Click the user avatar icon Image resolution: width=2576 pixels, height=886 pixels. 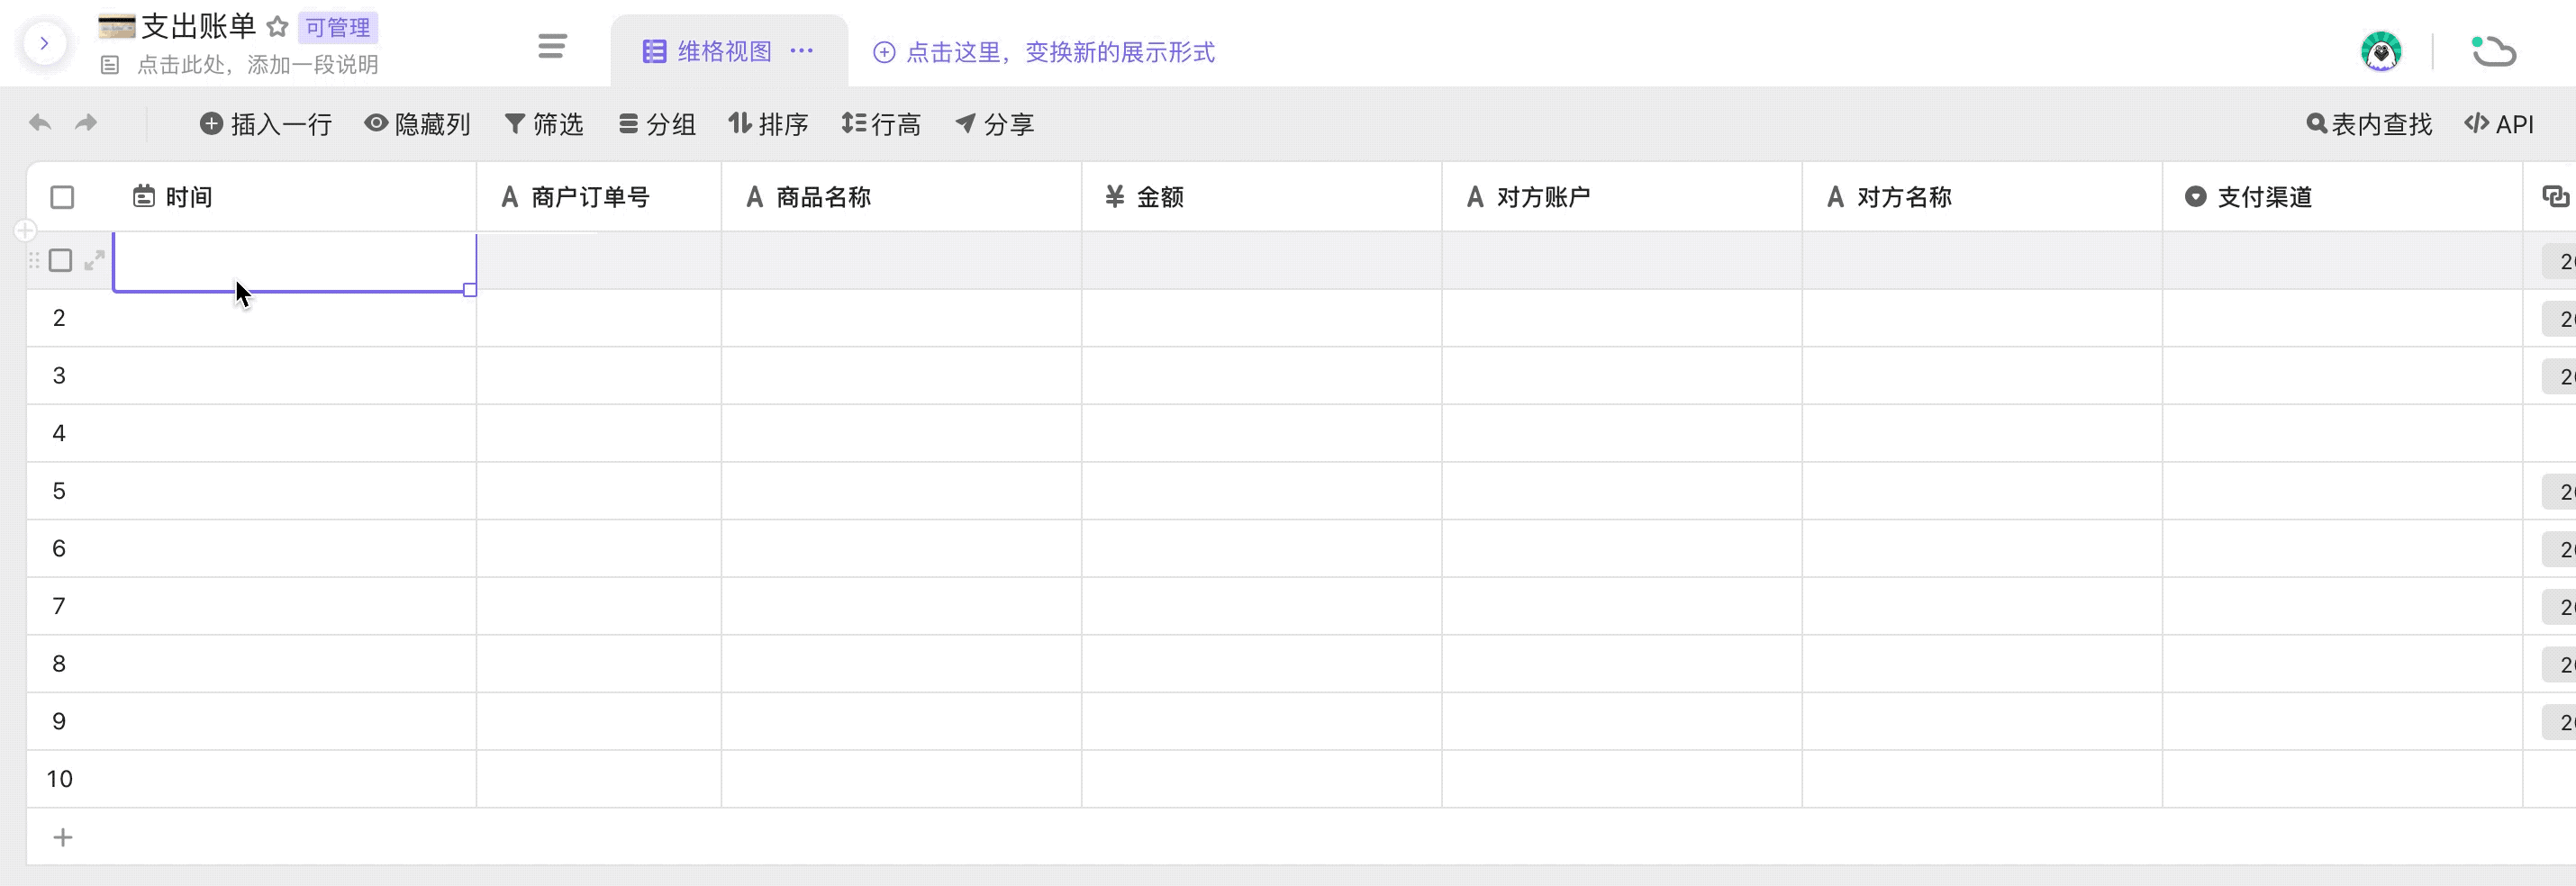coord(2380,52)
